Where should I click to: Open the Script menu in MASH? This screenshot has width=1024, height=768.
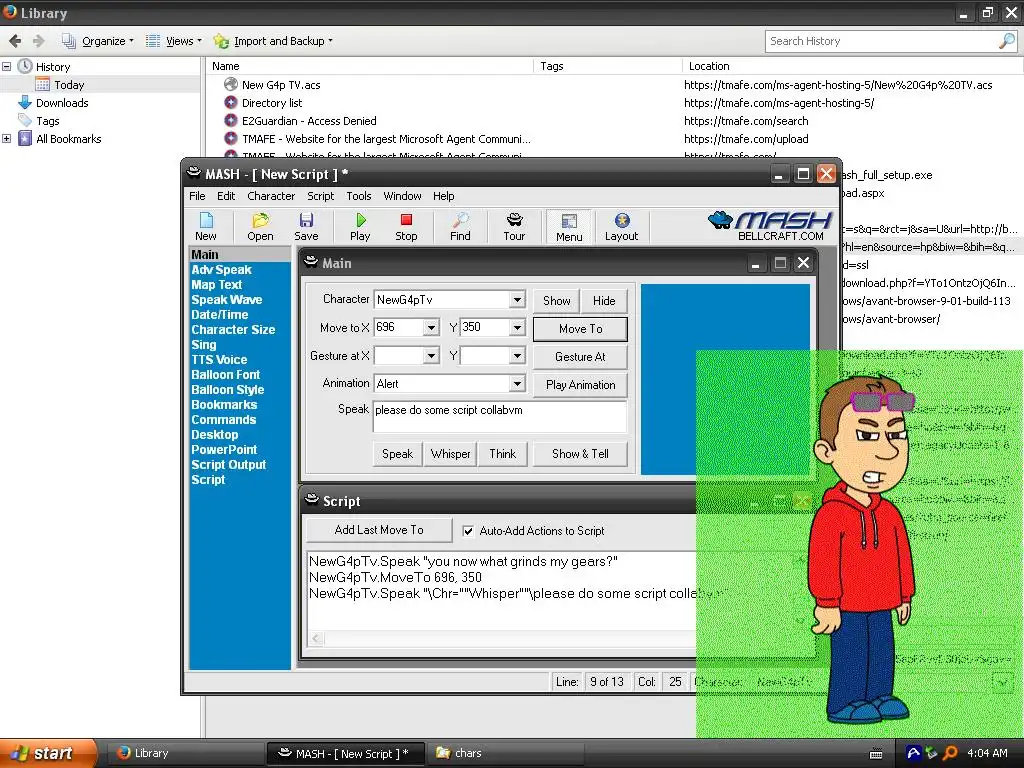(321, 196)
